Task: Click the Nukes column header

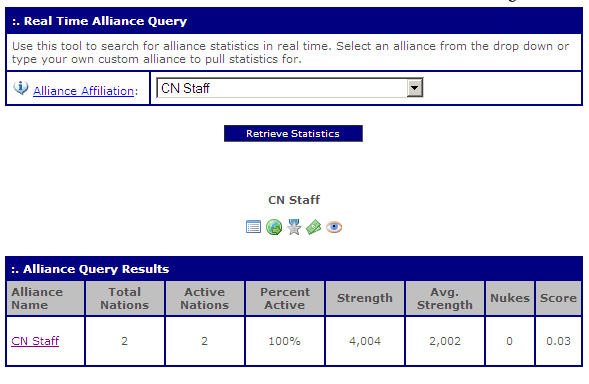Action: coord(510,298)
